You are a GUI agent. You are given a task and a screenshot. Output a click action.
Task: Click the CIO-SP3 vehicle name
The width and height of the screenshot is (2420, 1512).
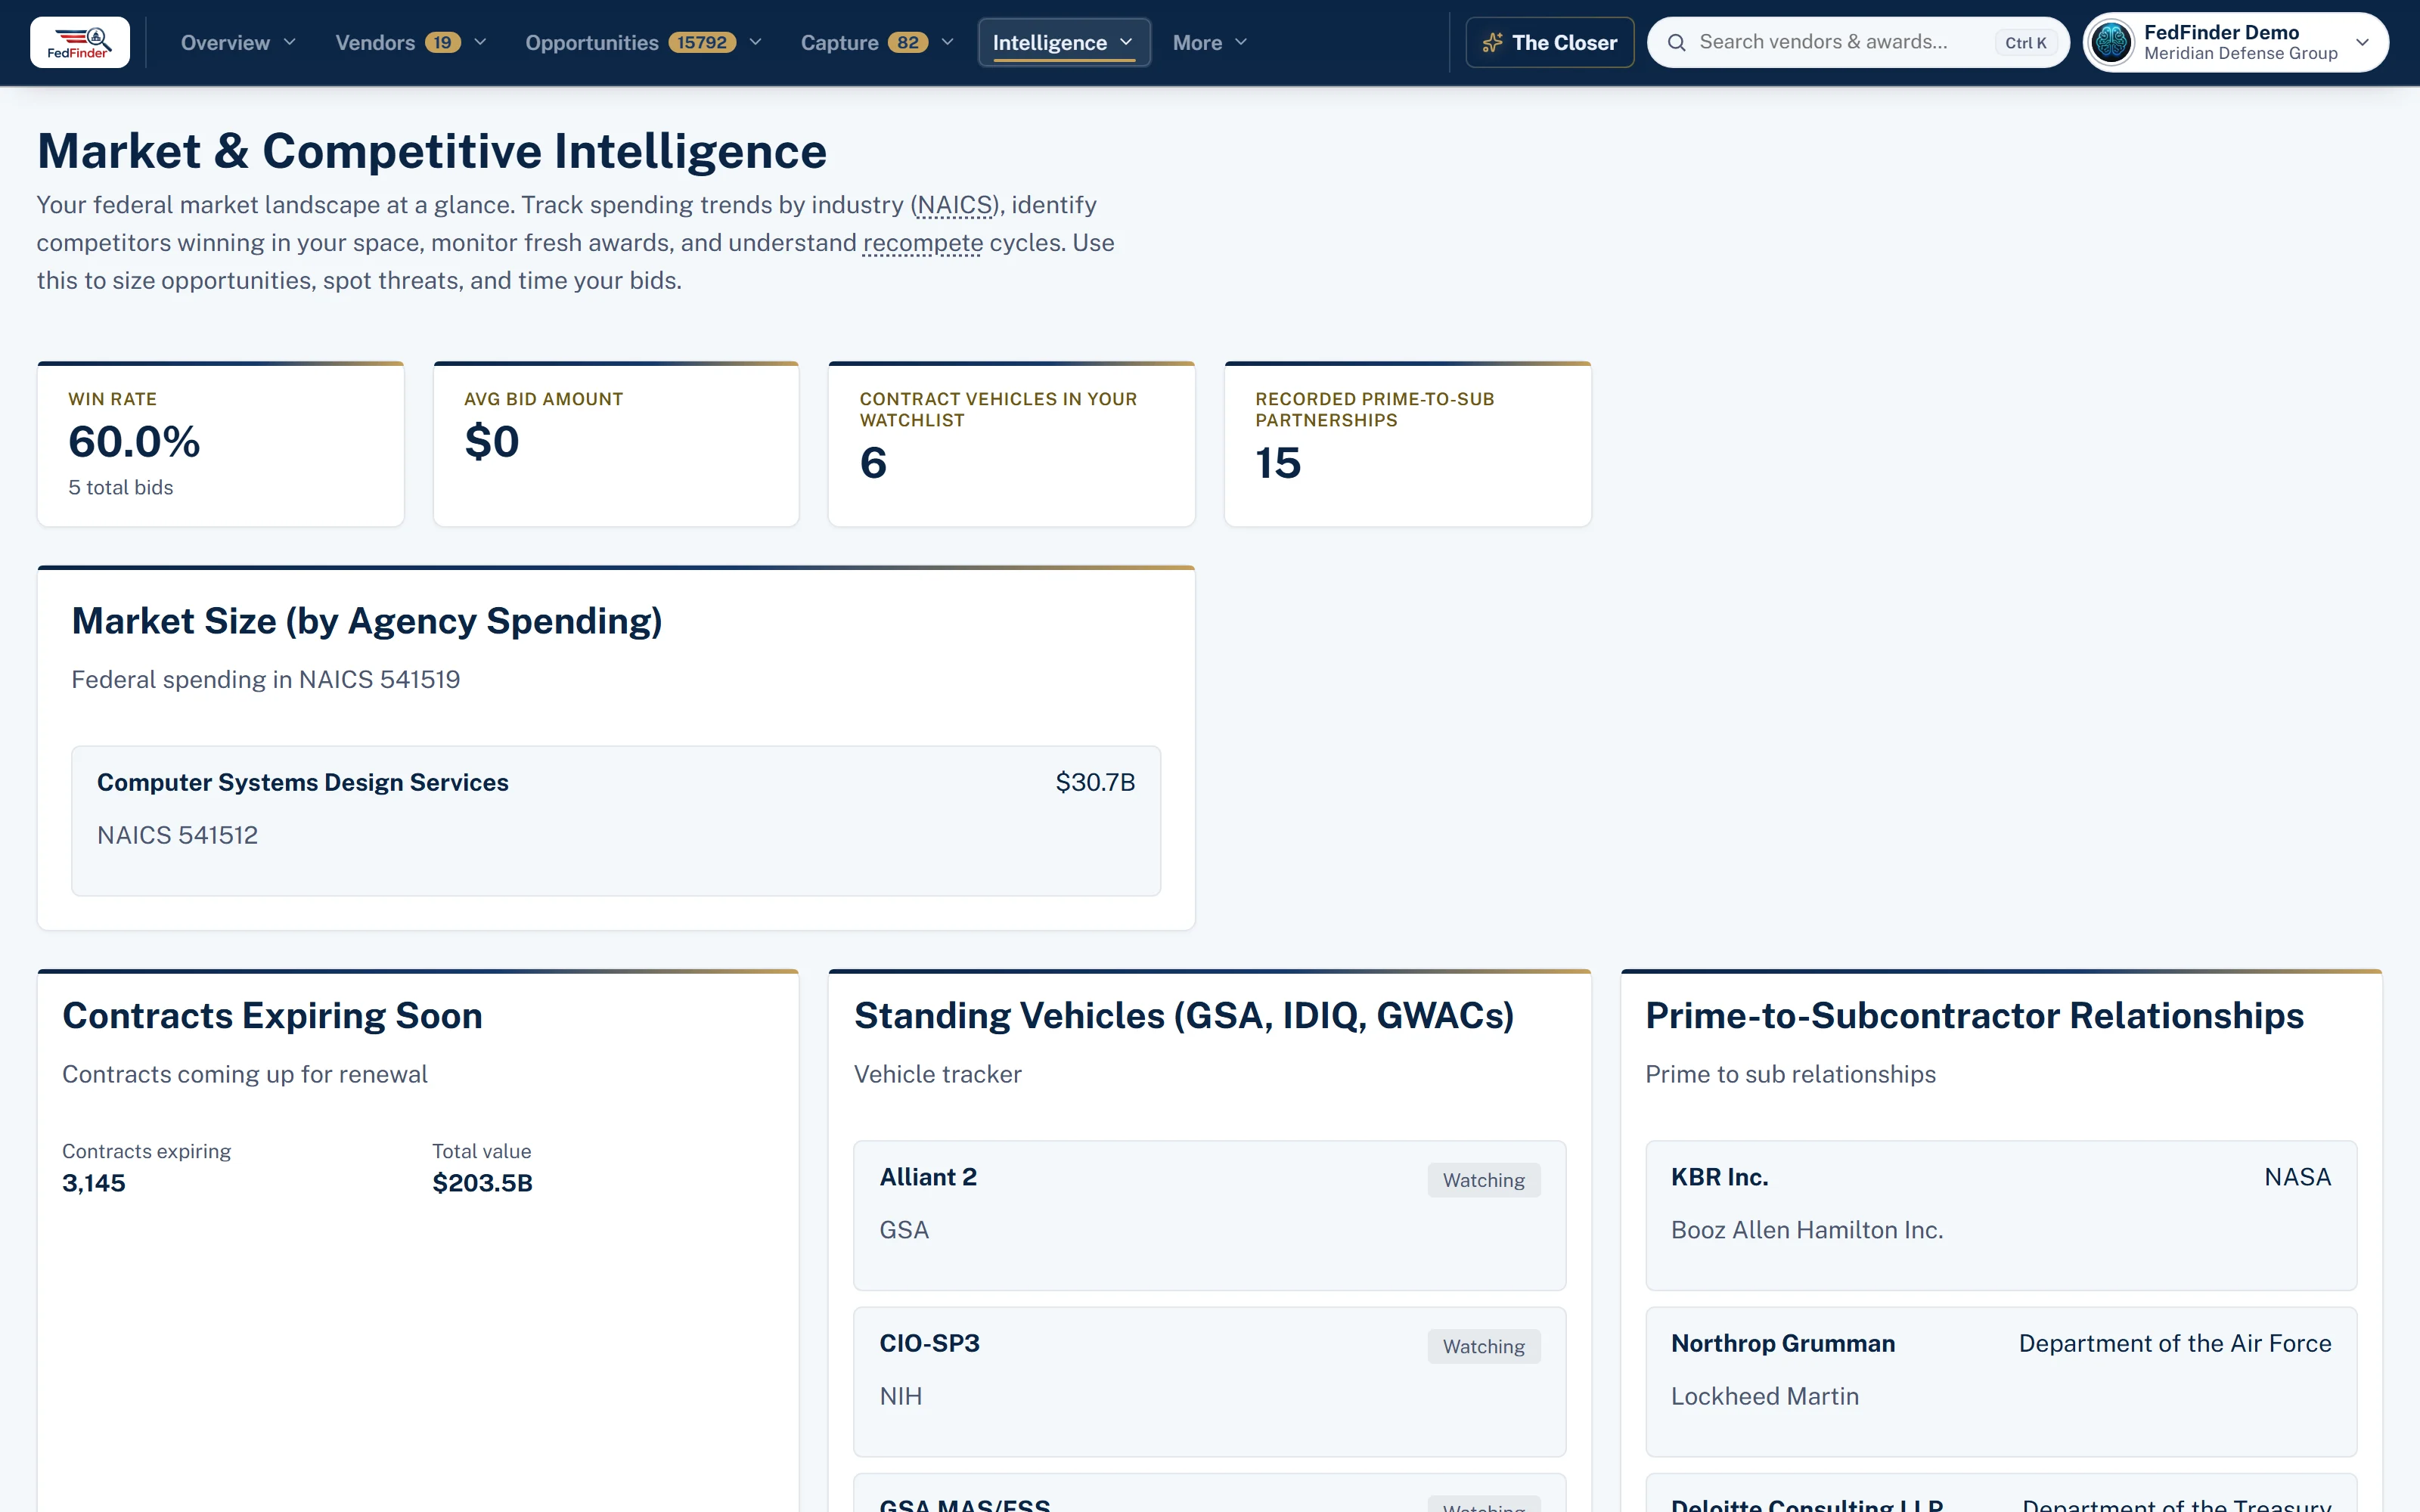click(x=930, y=1344)
